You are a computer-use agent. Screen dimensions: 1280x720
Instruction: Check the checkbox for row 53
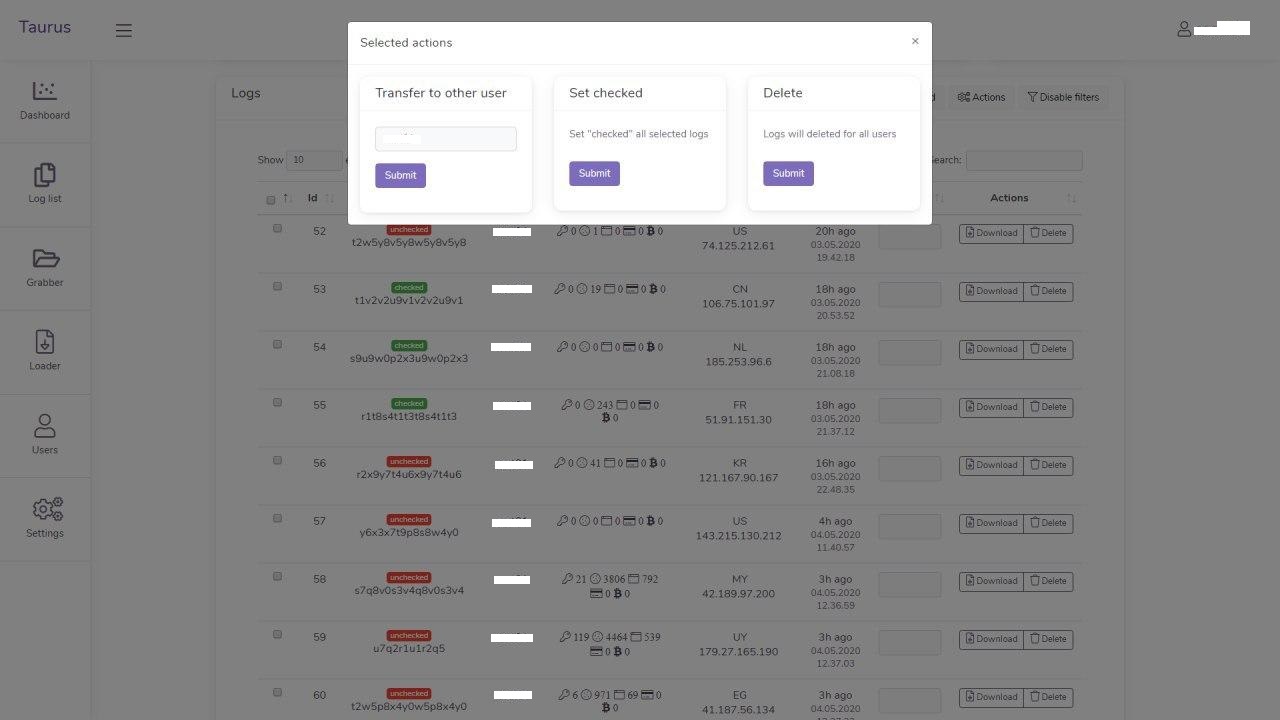[278, 286]
